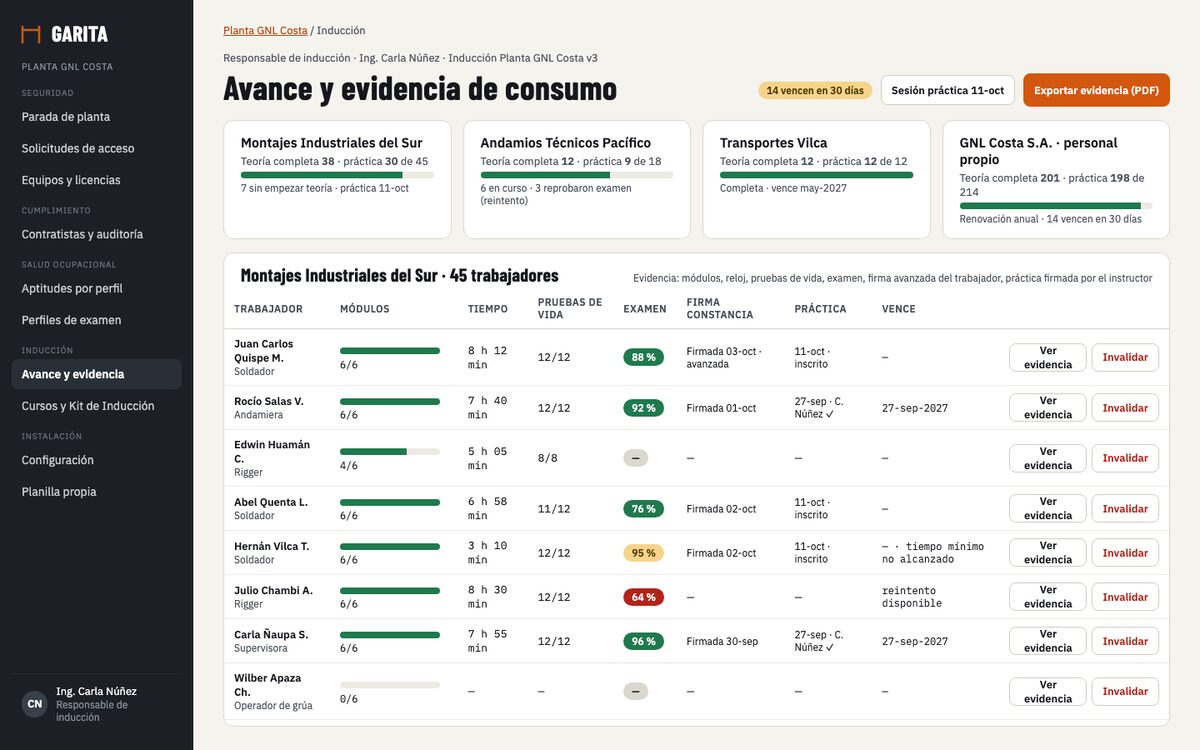
Task: Invalidate Juan Carlos Quispe M. record
Action: [1125, 358]
